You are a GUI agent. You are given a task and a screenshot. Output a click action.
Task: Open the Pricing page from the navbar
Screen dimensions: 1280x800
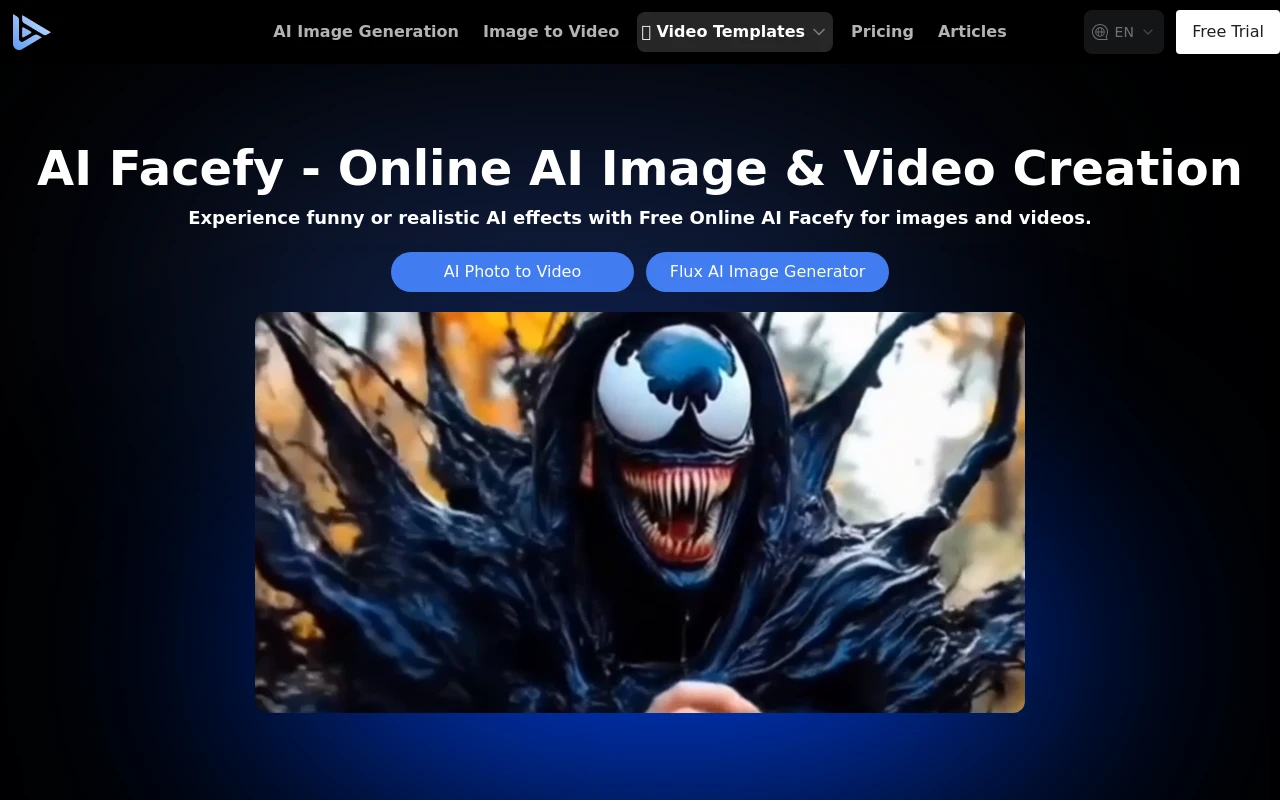pyautogui.click(x=882, y=31)
